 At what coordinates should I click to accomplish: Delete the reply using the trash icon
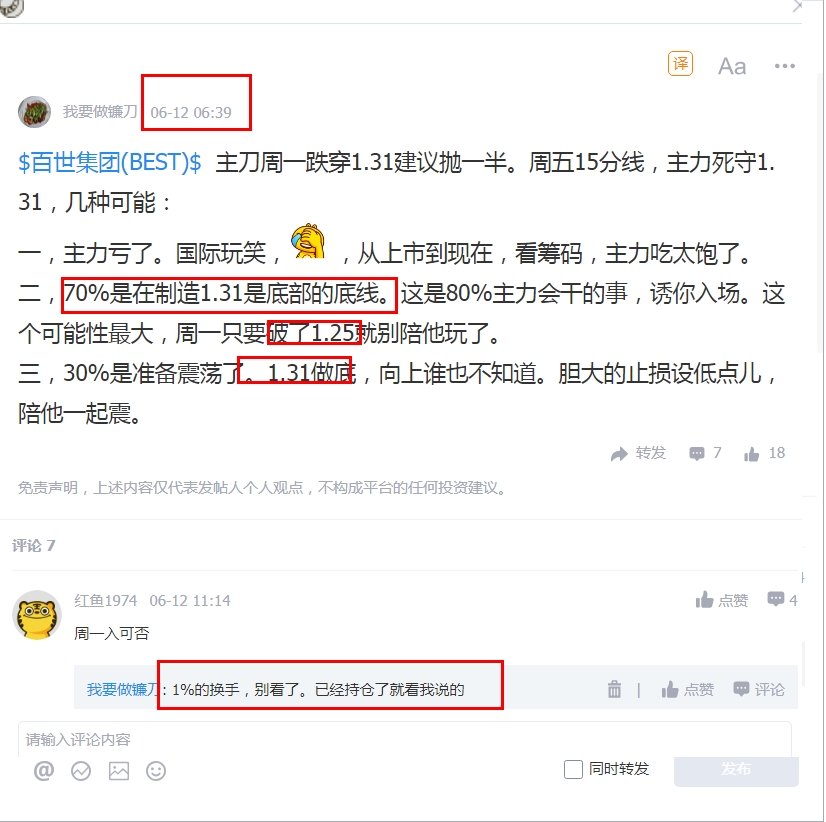coord(614,689)
